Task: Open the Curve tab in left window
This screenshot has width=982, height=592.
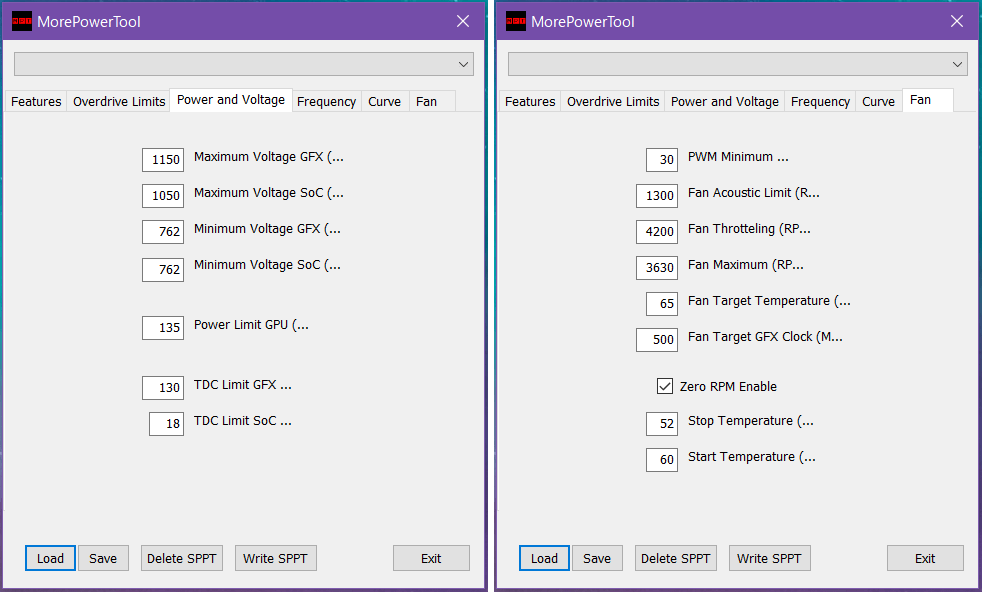Action: click(385, 101)
